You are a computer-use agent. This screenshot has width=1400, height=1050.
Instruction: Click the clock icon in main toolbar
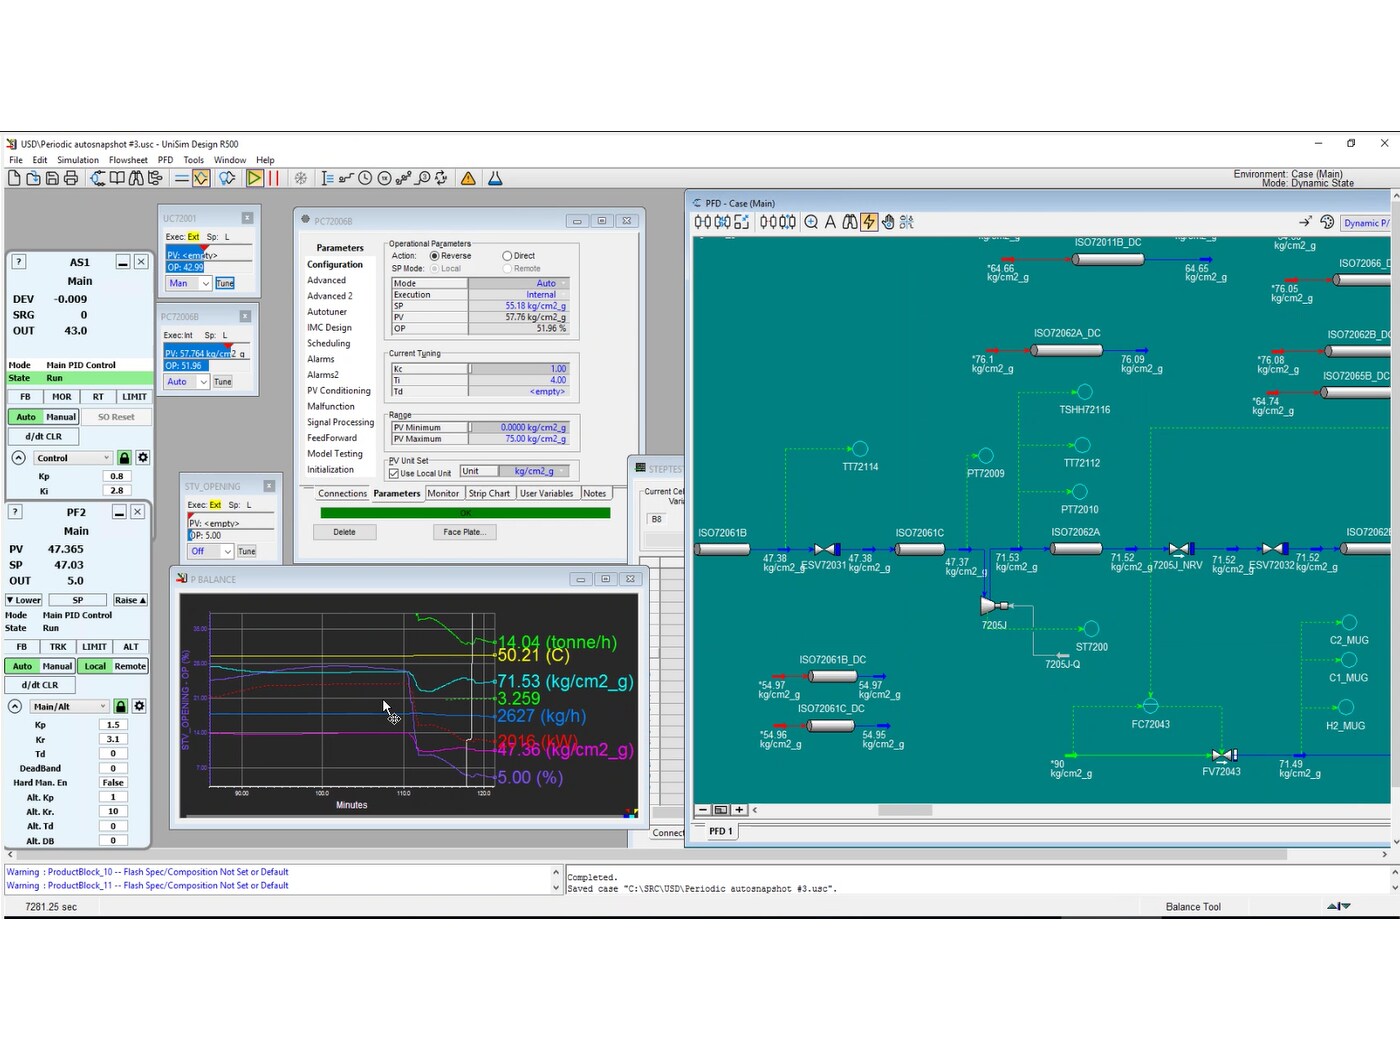(x=365, y=178)
